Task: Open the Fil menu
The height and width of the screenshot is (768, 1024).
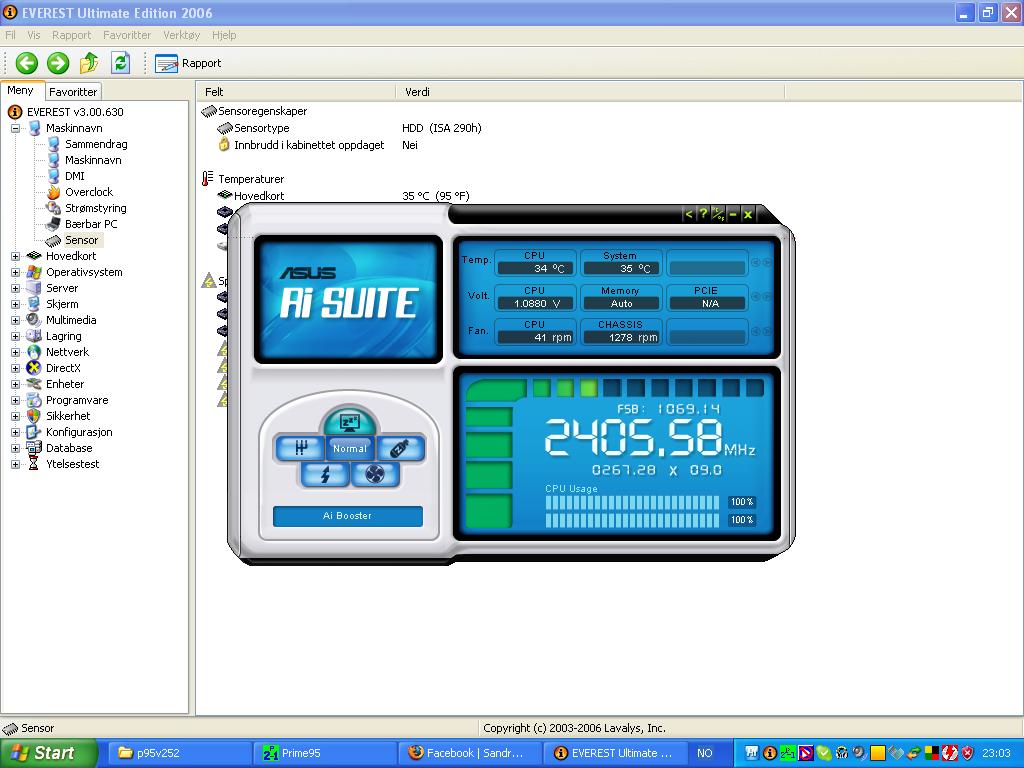Action: pyautogui.click(x=10, y=35)
